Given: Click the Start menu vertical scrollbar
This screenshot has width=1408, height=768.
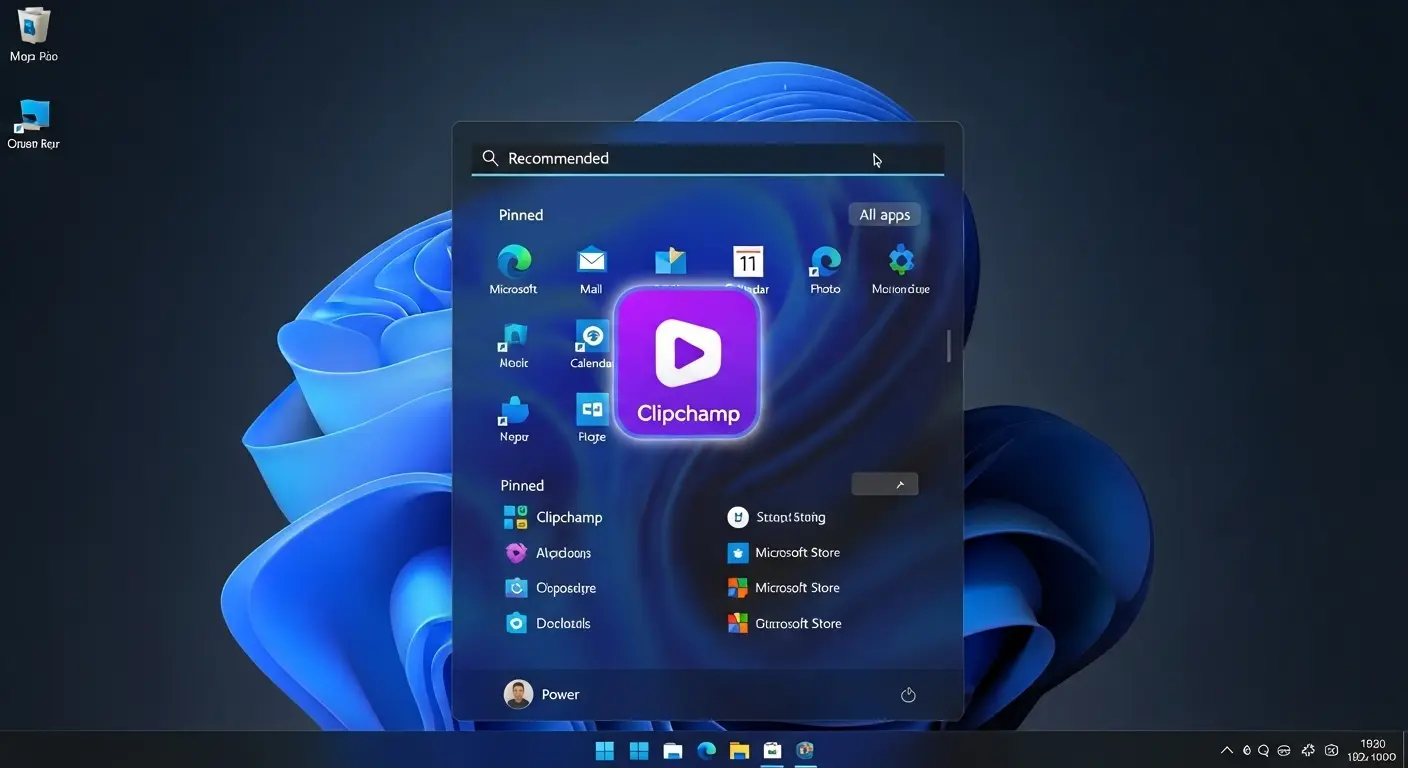Looking at the screenshot, I should point(948,344).
